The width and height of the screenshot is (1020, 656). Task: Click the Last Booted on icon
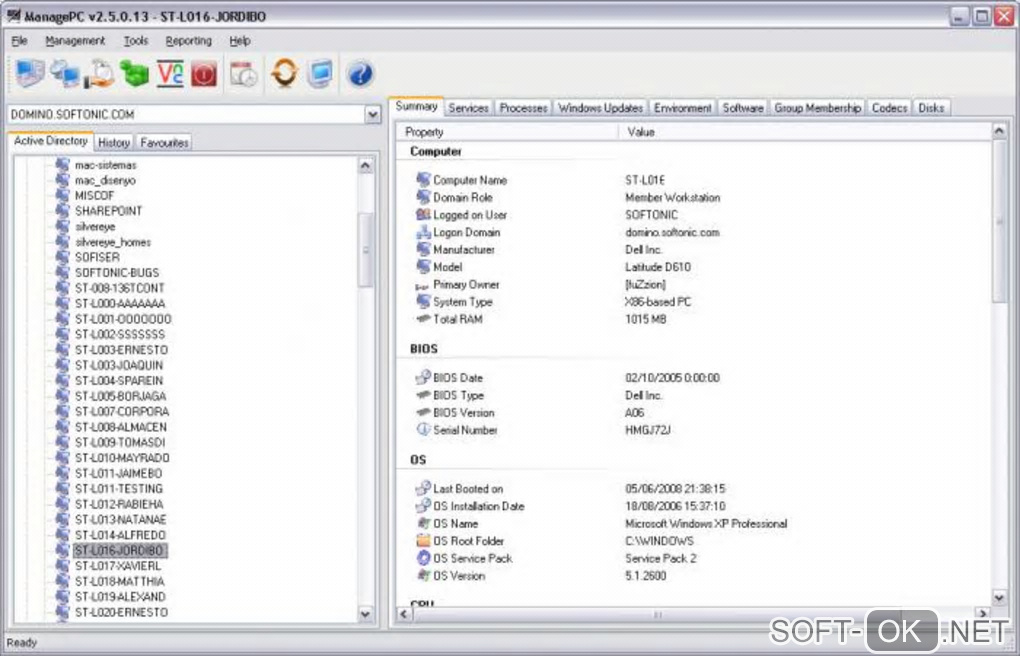coord(423,488)
